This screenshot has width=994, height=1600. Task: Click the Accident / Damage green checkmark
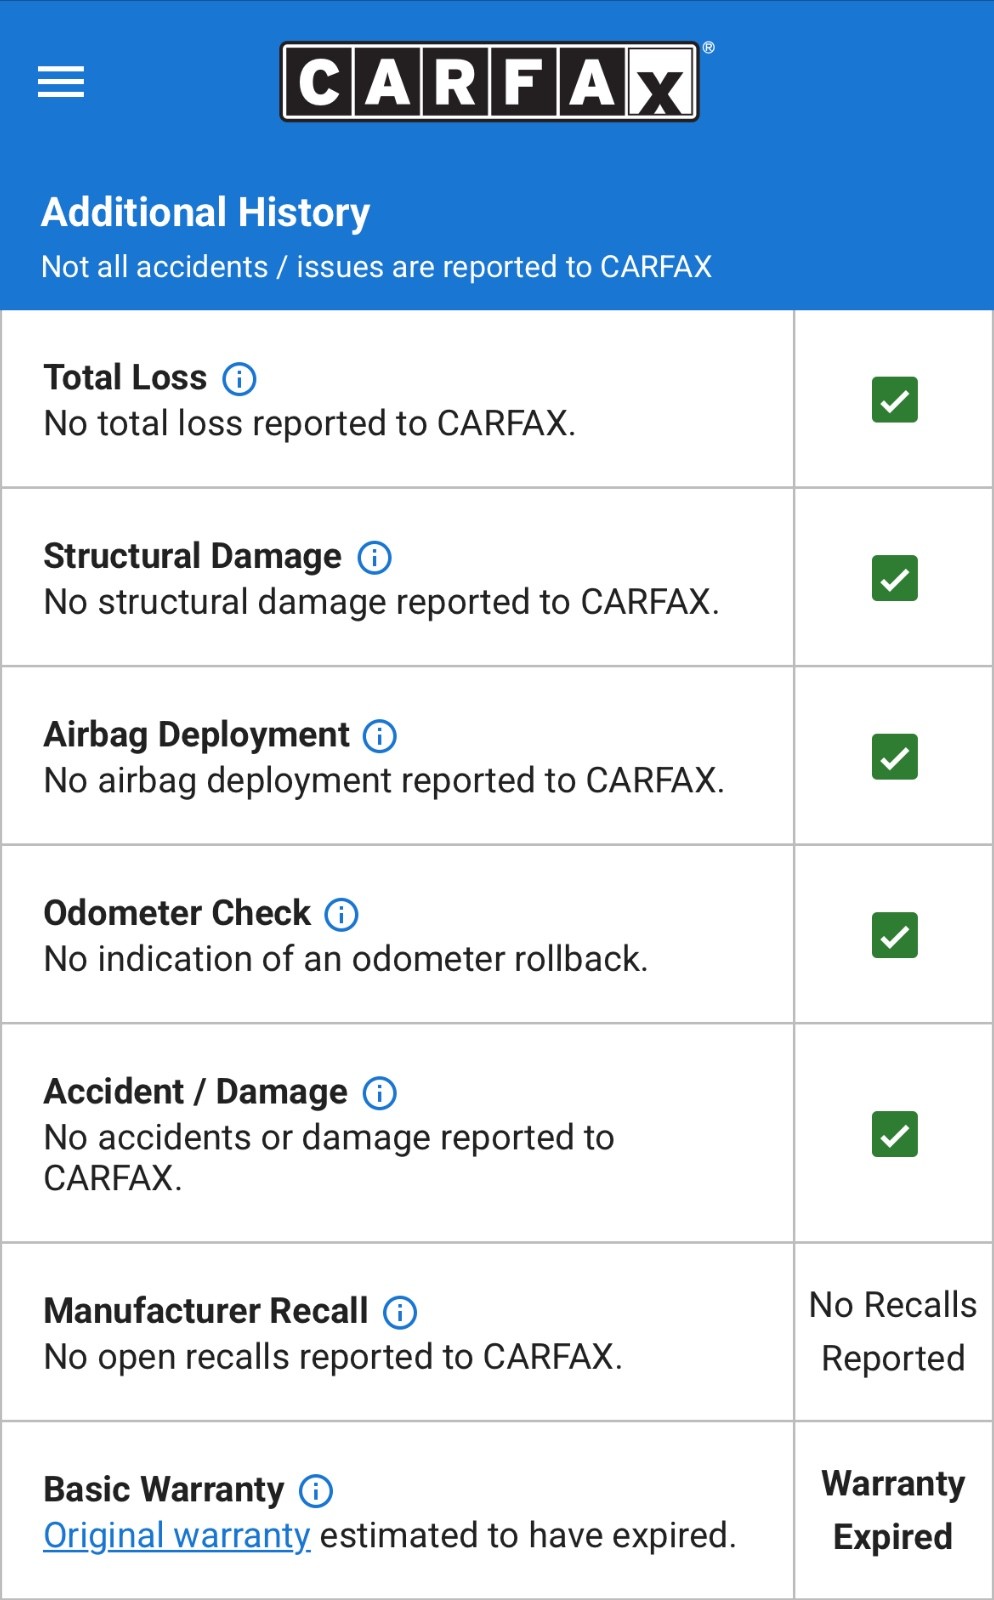tap(894, 1134)
